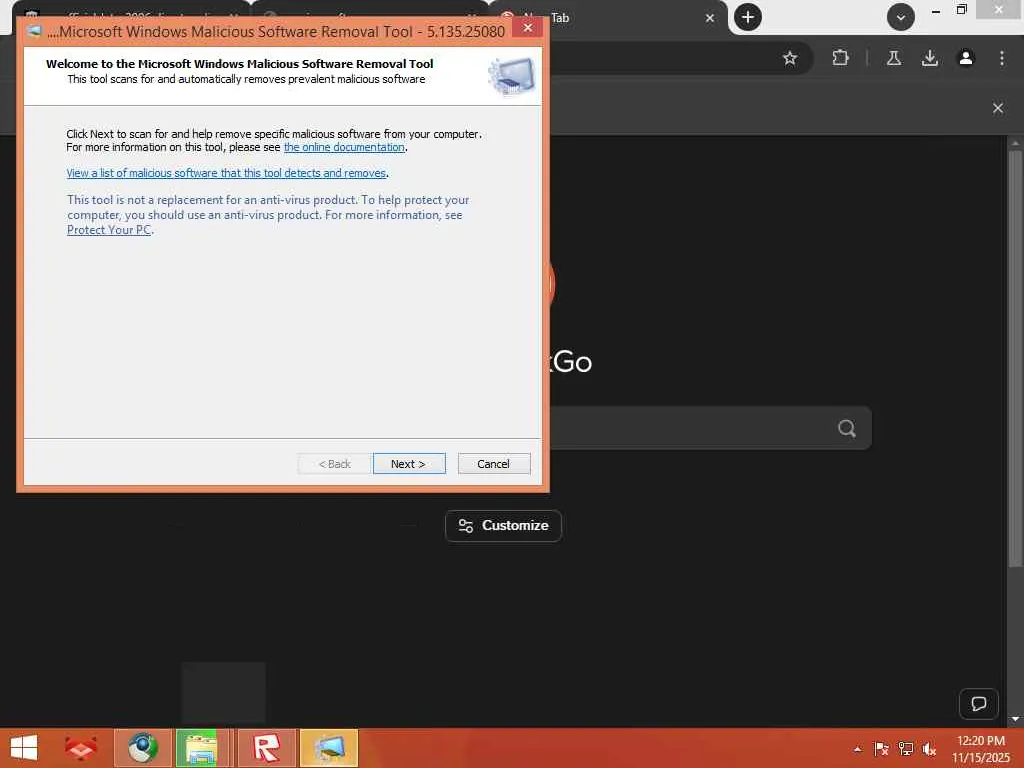
Task: Open the Windows Start button
Action: coord(24,748)
